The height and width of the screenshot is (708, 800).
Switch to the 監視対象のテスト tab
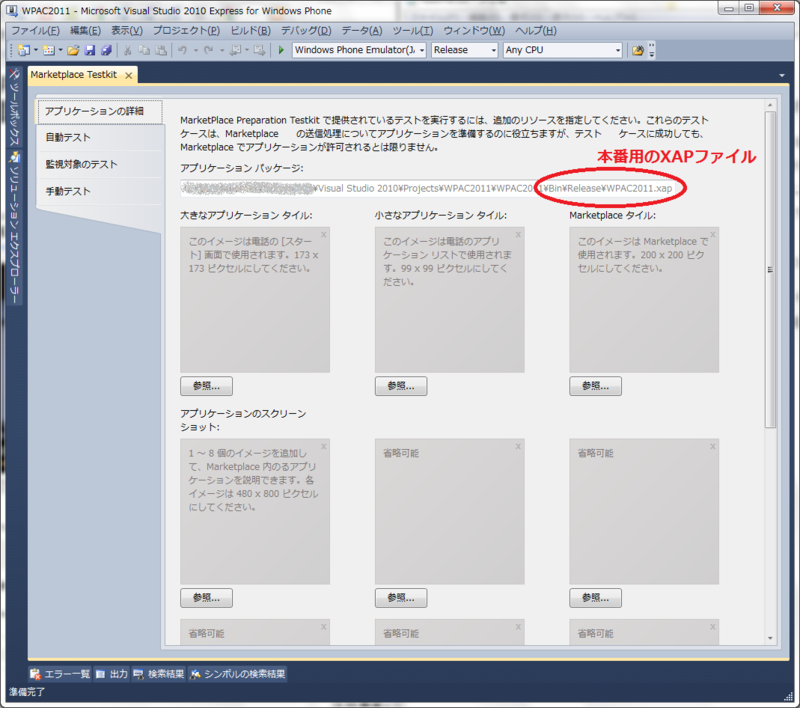pos(100,165)
